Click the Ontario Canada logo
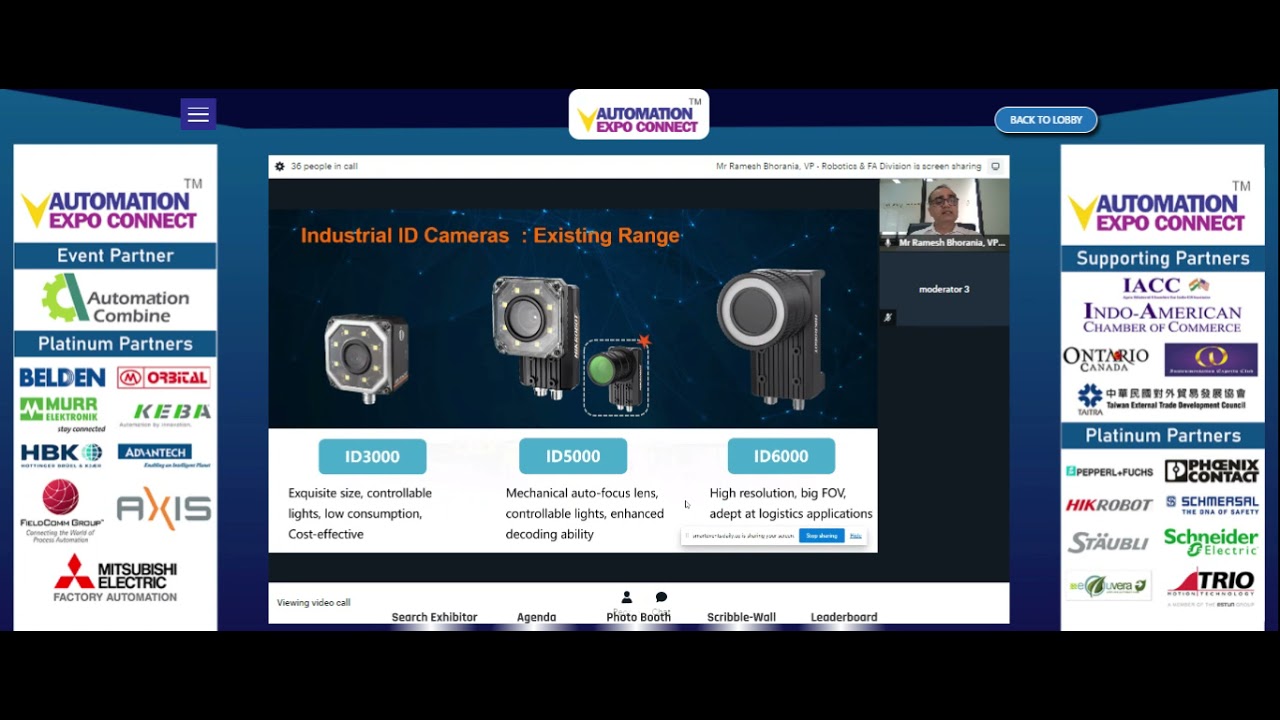Screen dimensions: 1280x720 1106,359
